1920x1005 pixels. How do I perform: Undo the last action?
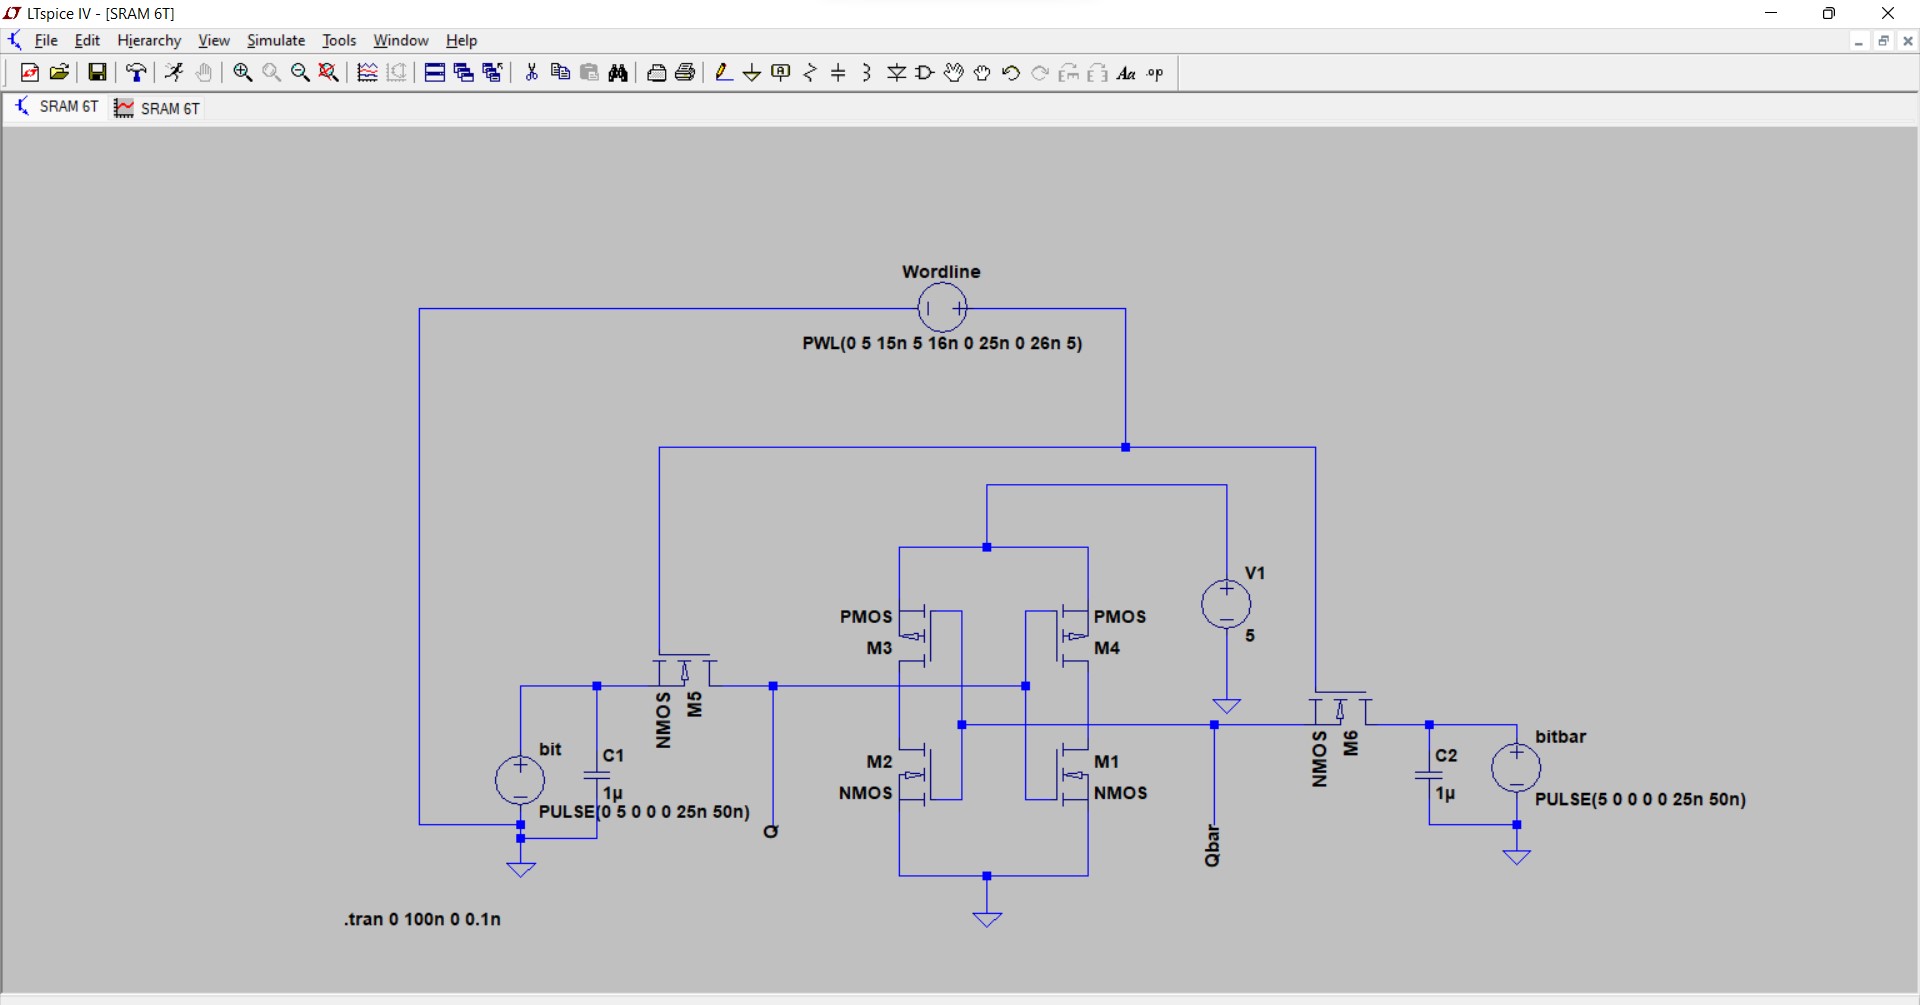pyautogui.click(x=1010, y=72)
